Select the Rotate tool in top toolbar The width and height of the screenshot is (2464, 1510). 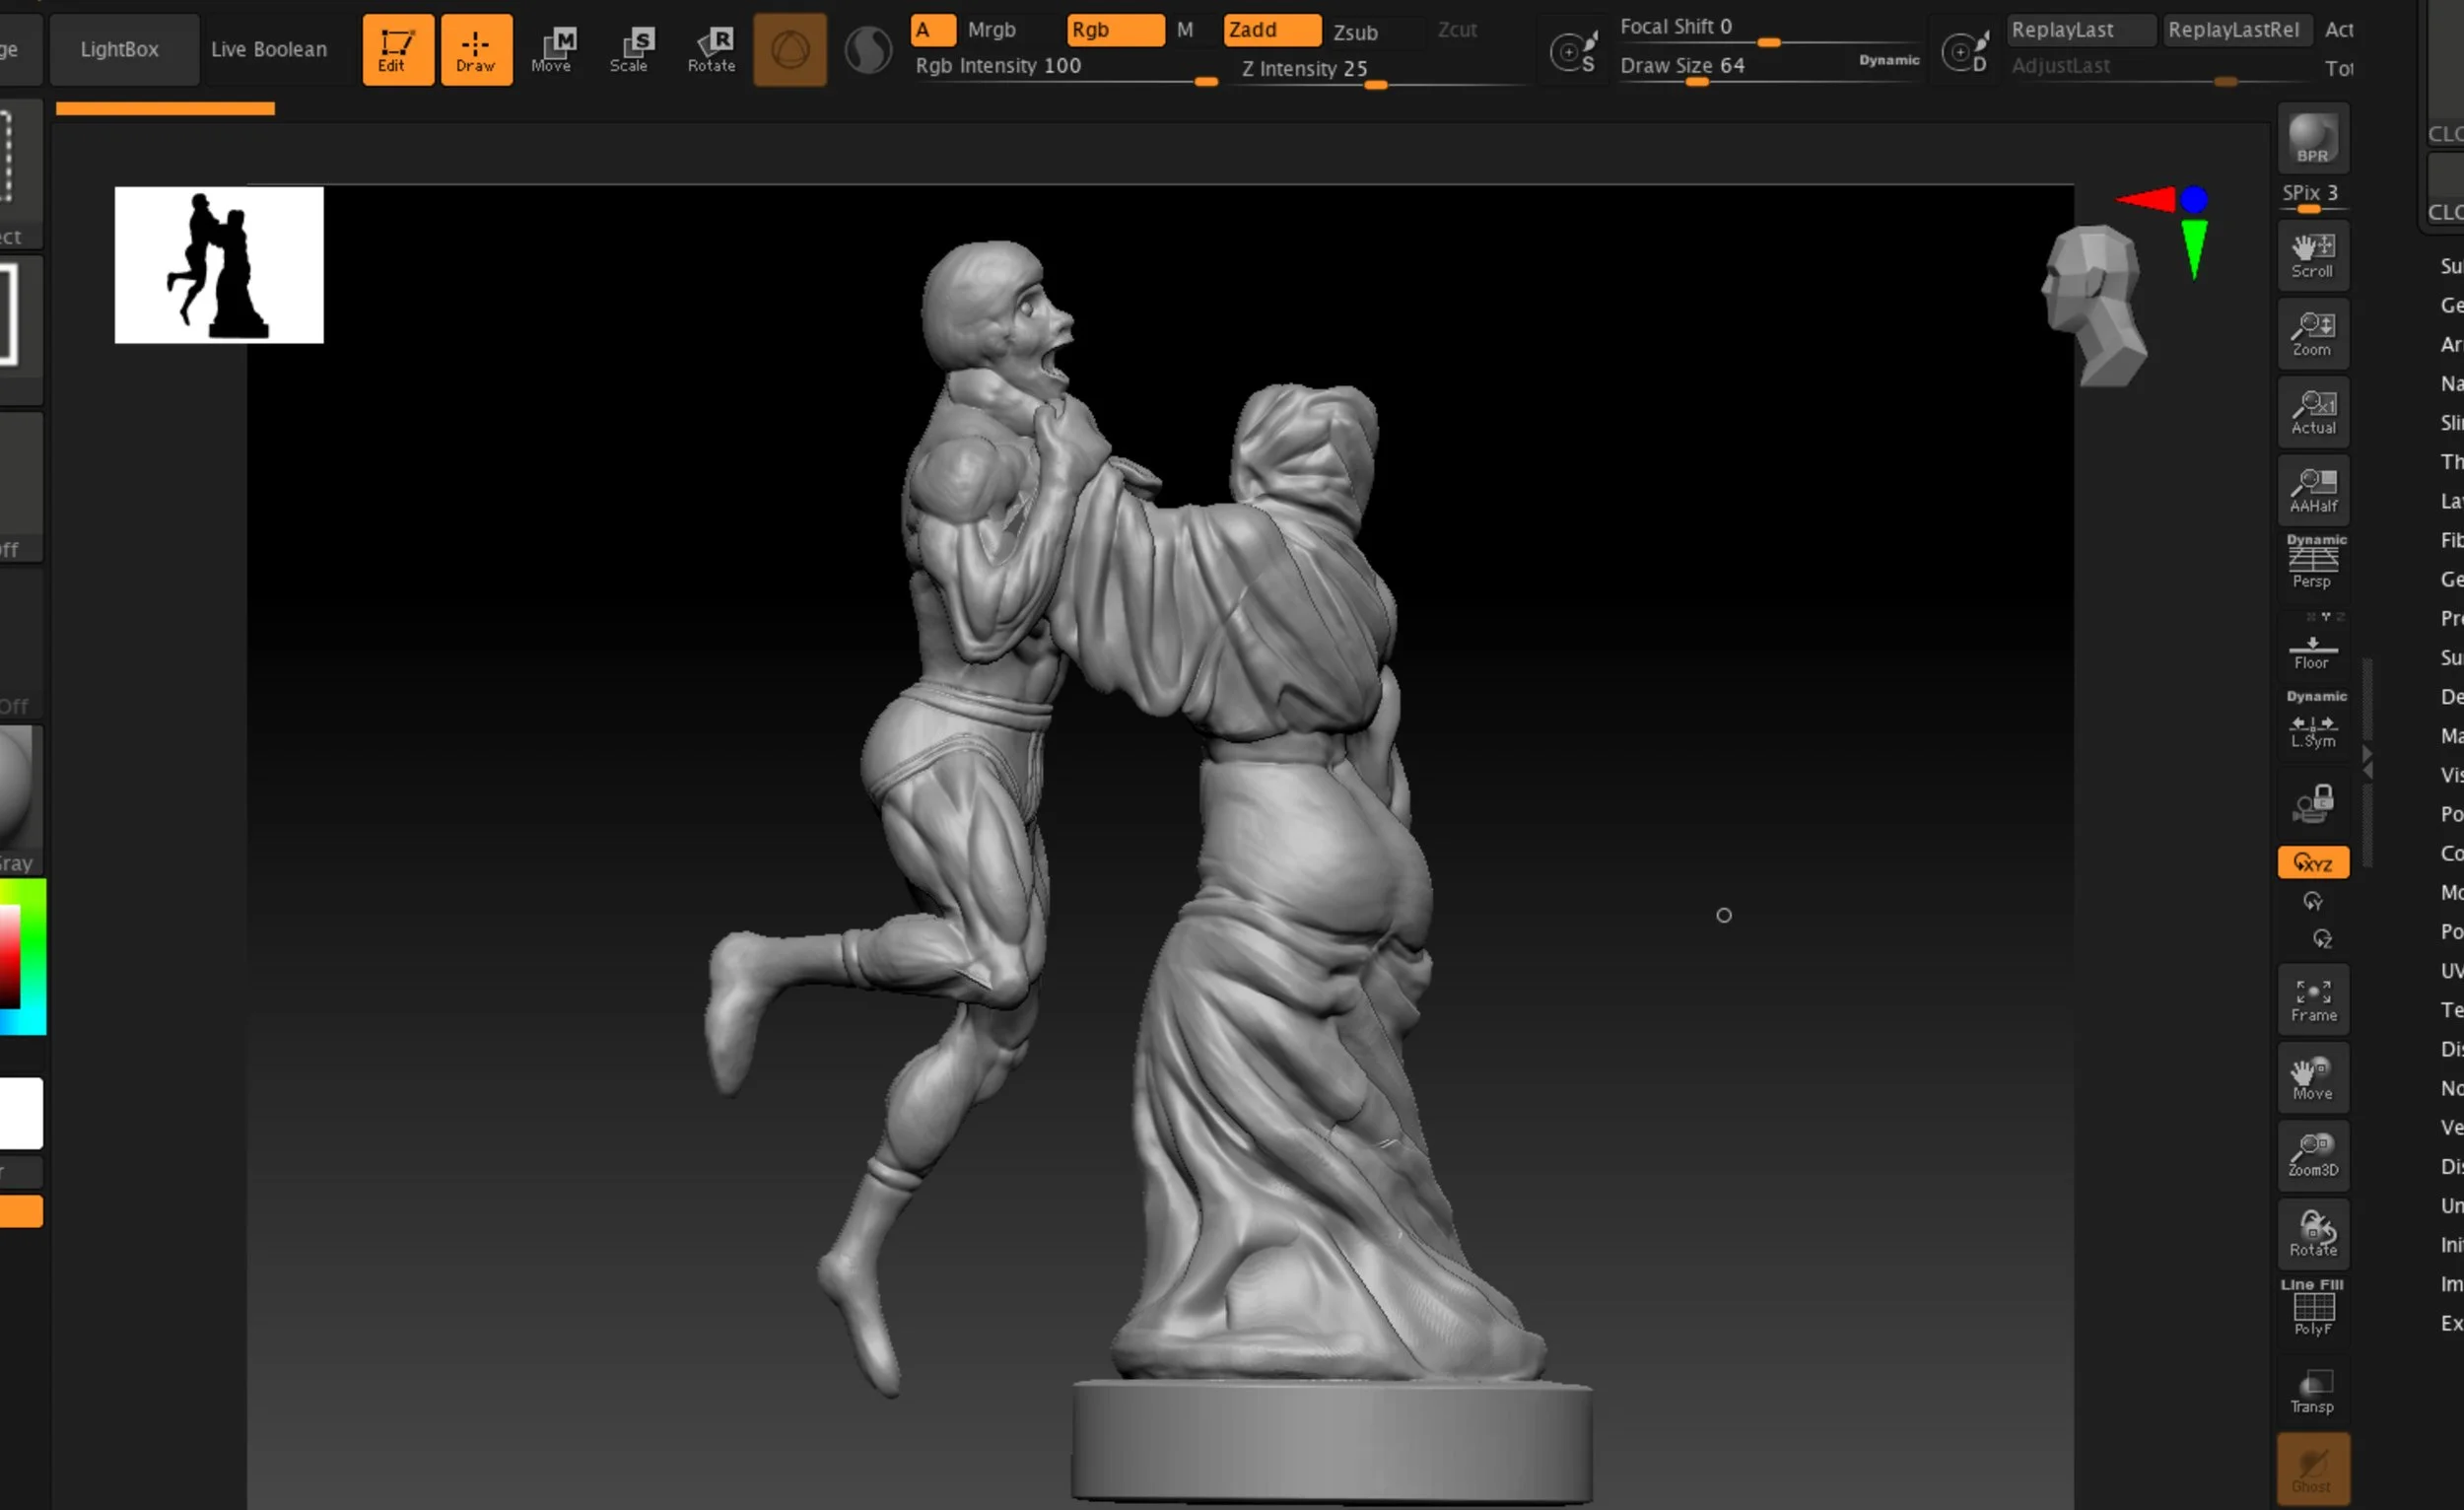[711, 49]
